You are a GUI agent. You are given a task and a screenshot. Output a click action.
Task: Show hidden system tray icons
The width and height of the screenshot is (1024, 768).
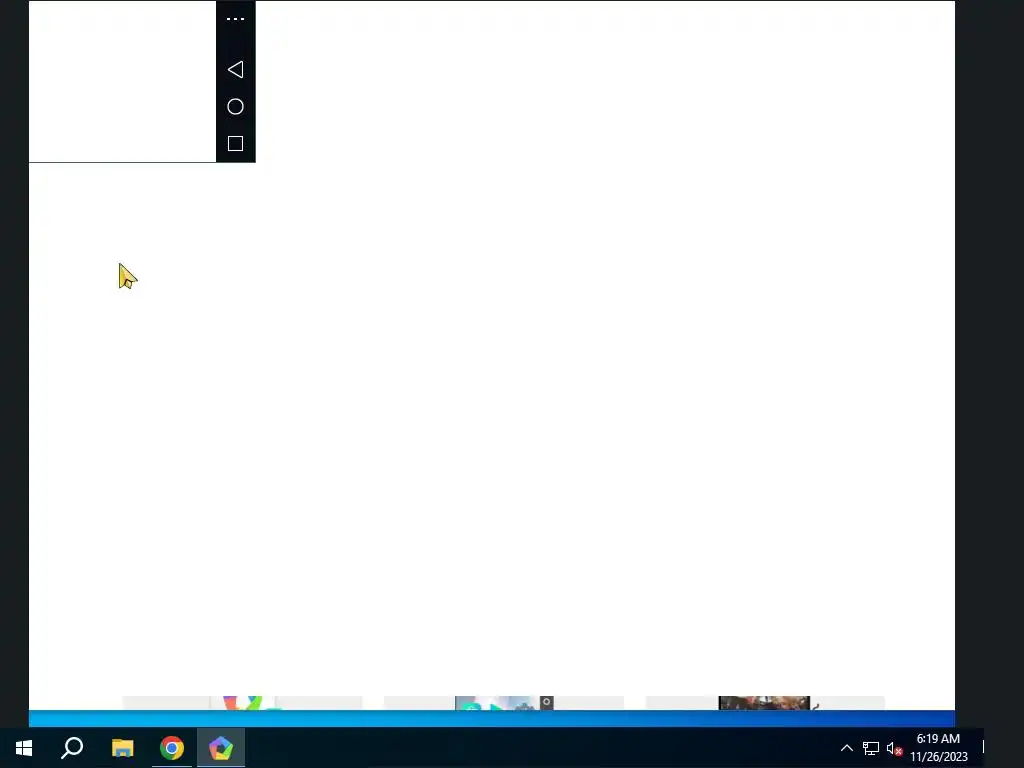pyautogui.click(x=846, y=748)
